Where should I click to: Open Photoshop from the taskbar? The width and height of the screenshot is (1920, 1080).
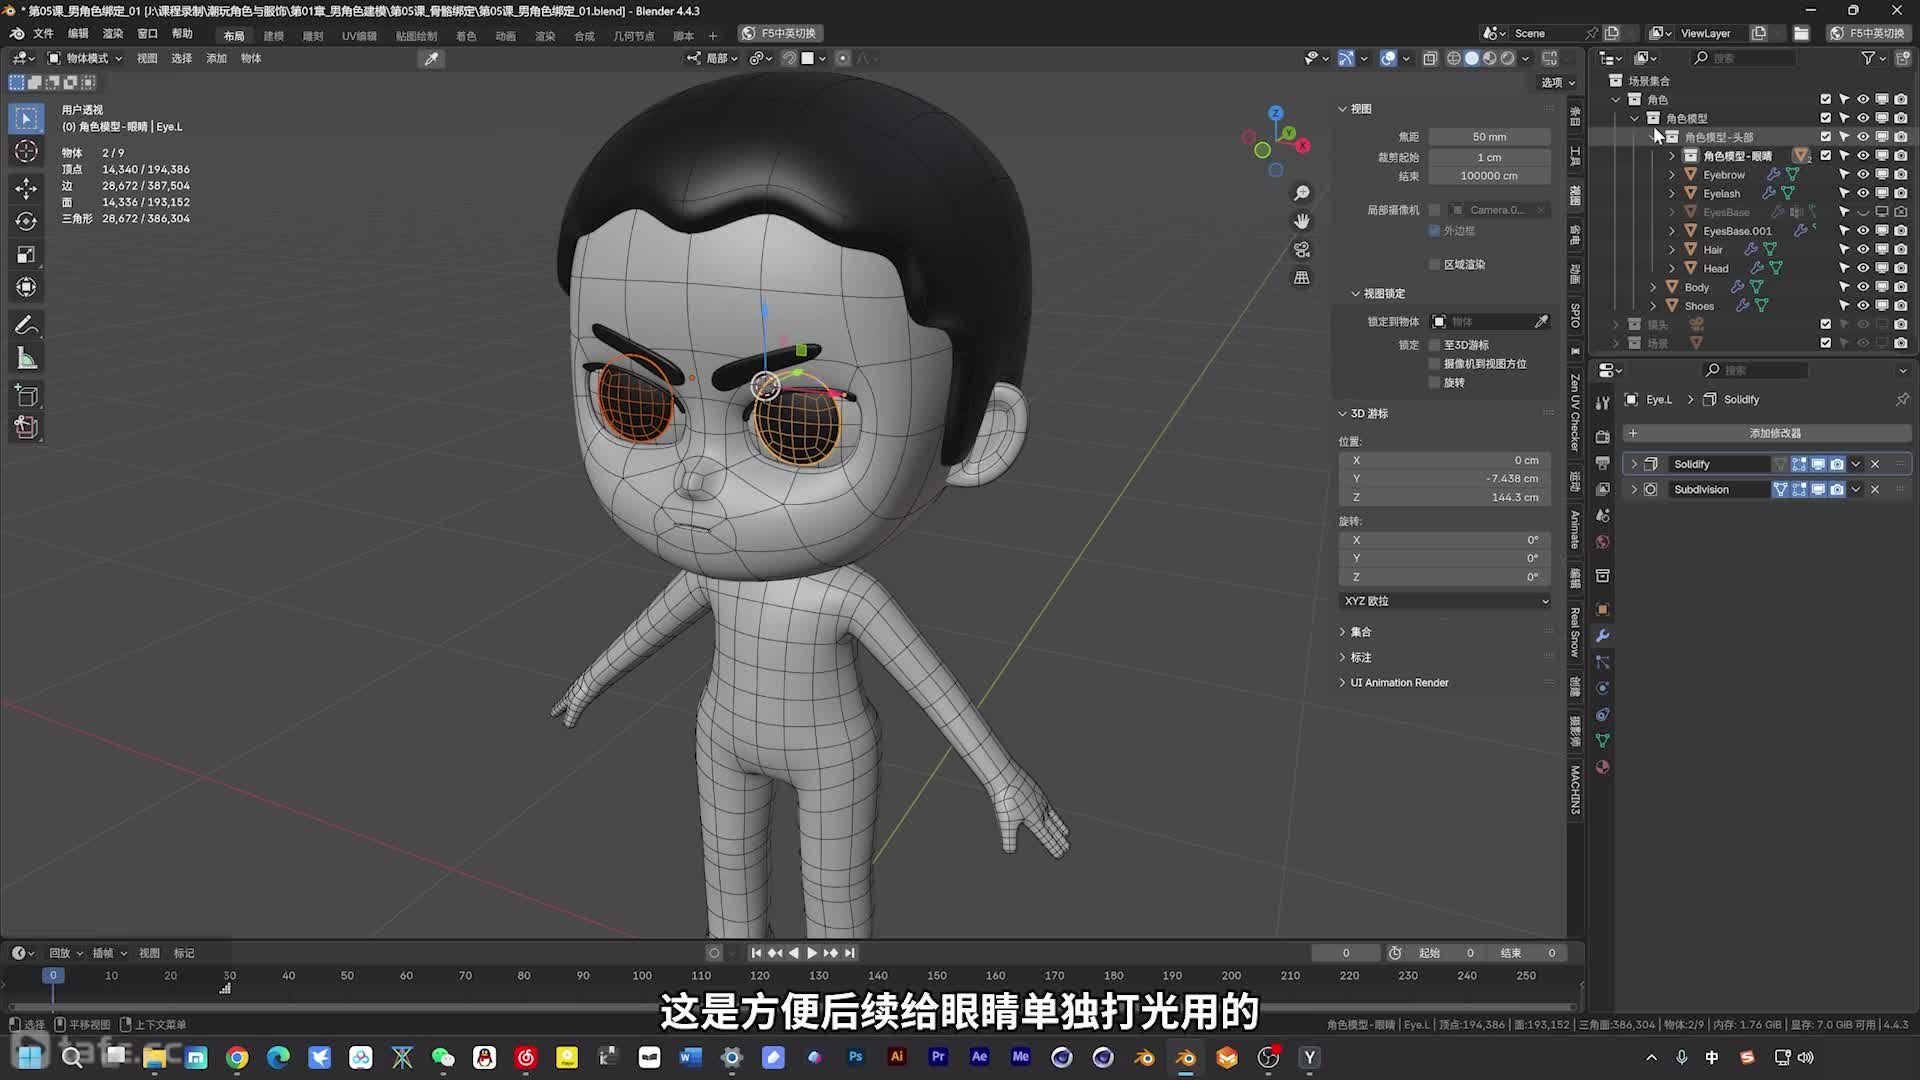(x=855, y=1057)
